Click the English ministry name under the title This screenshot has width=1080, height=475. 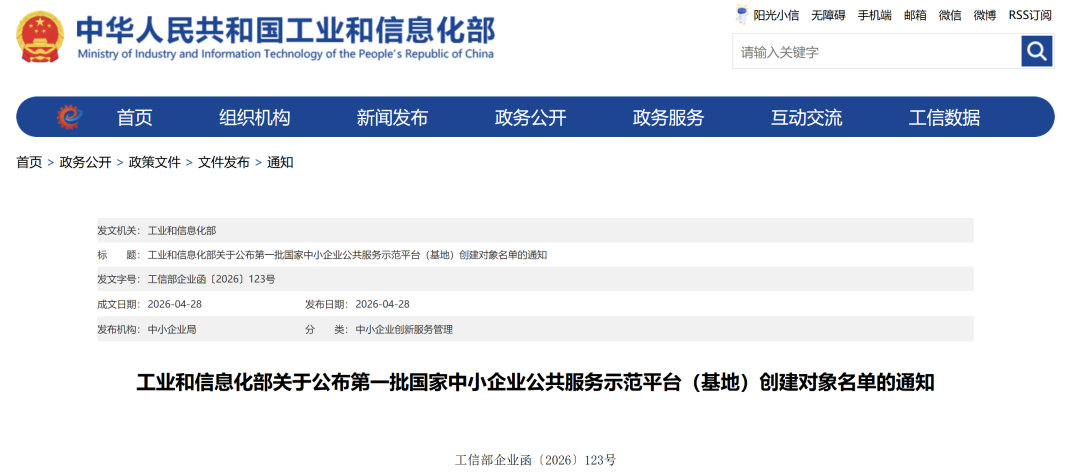(x=285, y=54)
